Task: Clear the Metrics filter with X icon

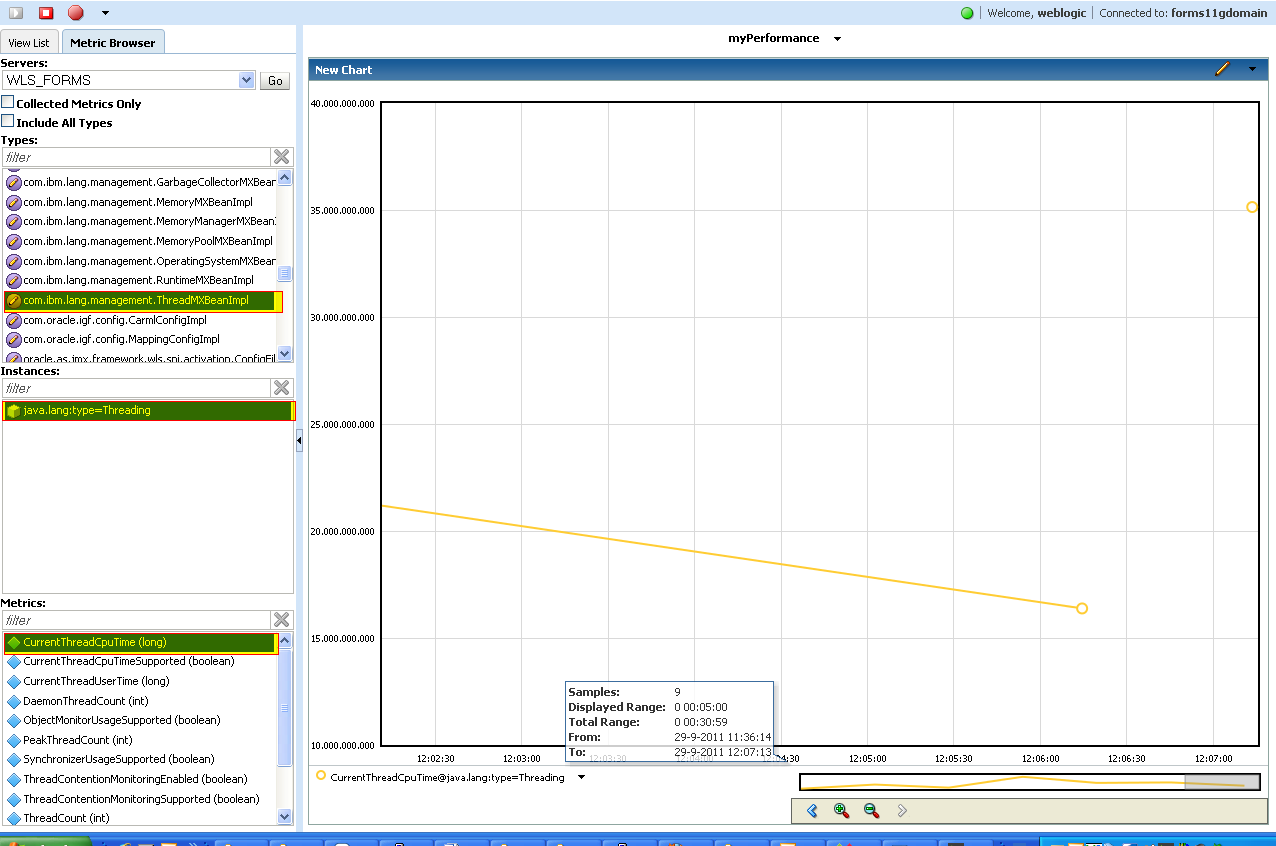Action: tap(282, 620)
